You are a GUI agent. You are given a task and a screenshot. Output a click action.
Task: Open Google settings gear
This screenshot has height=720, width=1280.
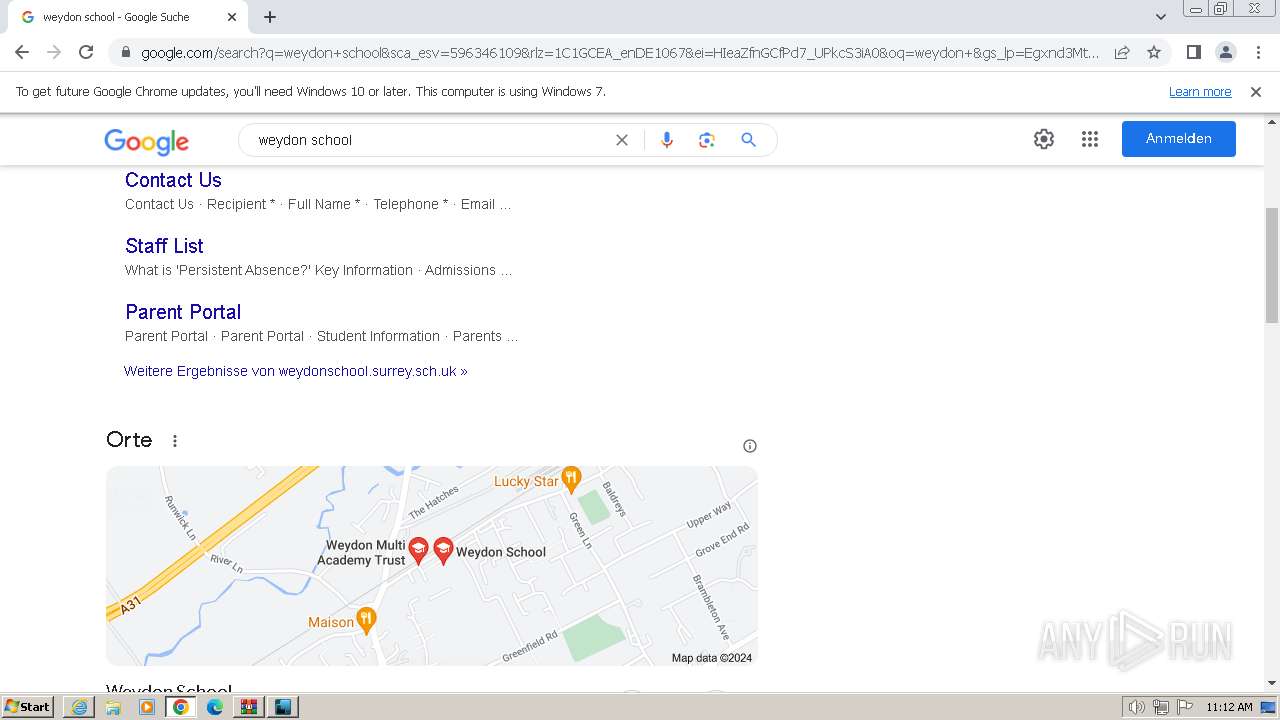pos(1044,139)
